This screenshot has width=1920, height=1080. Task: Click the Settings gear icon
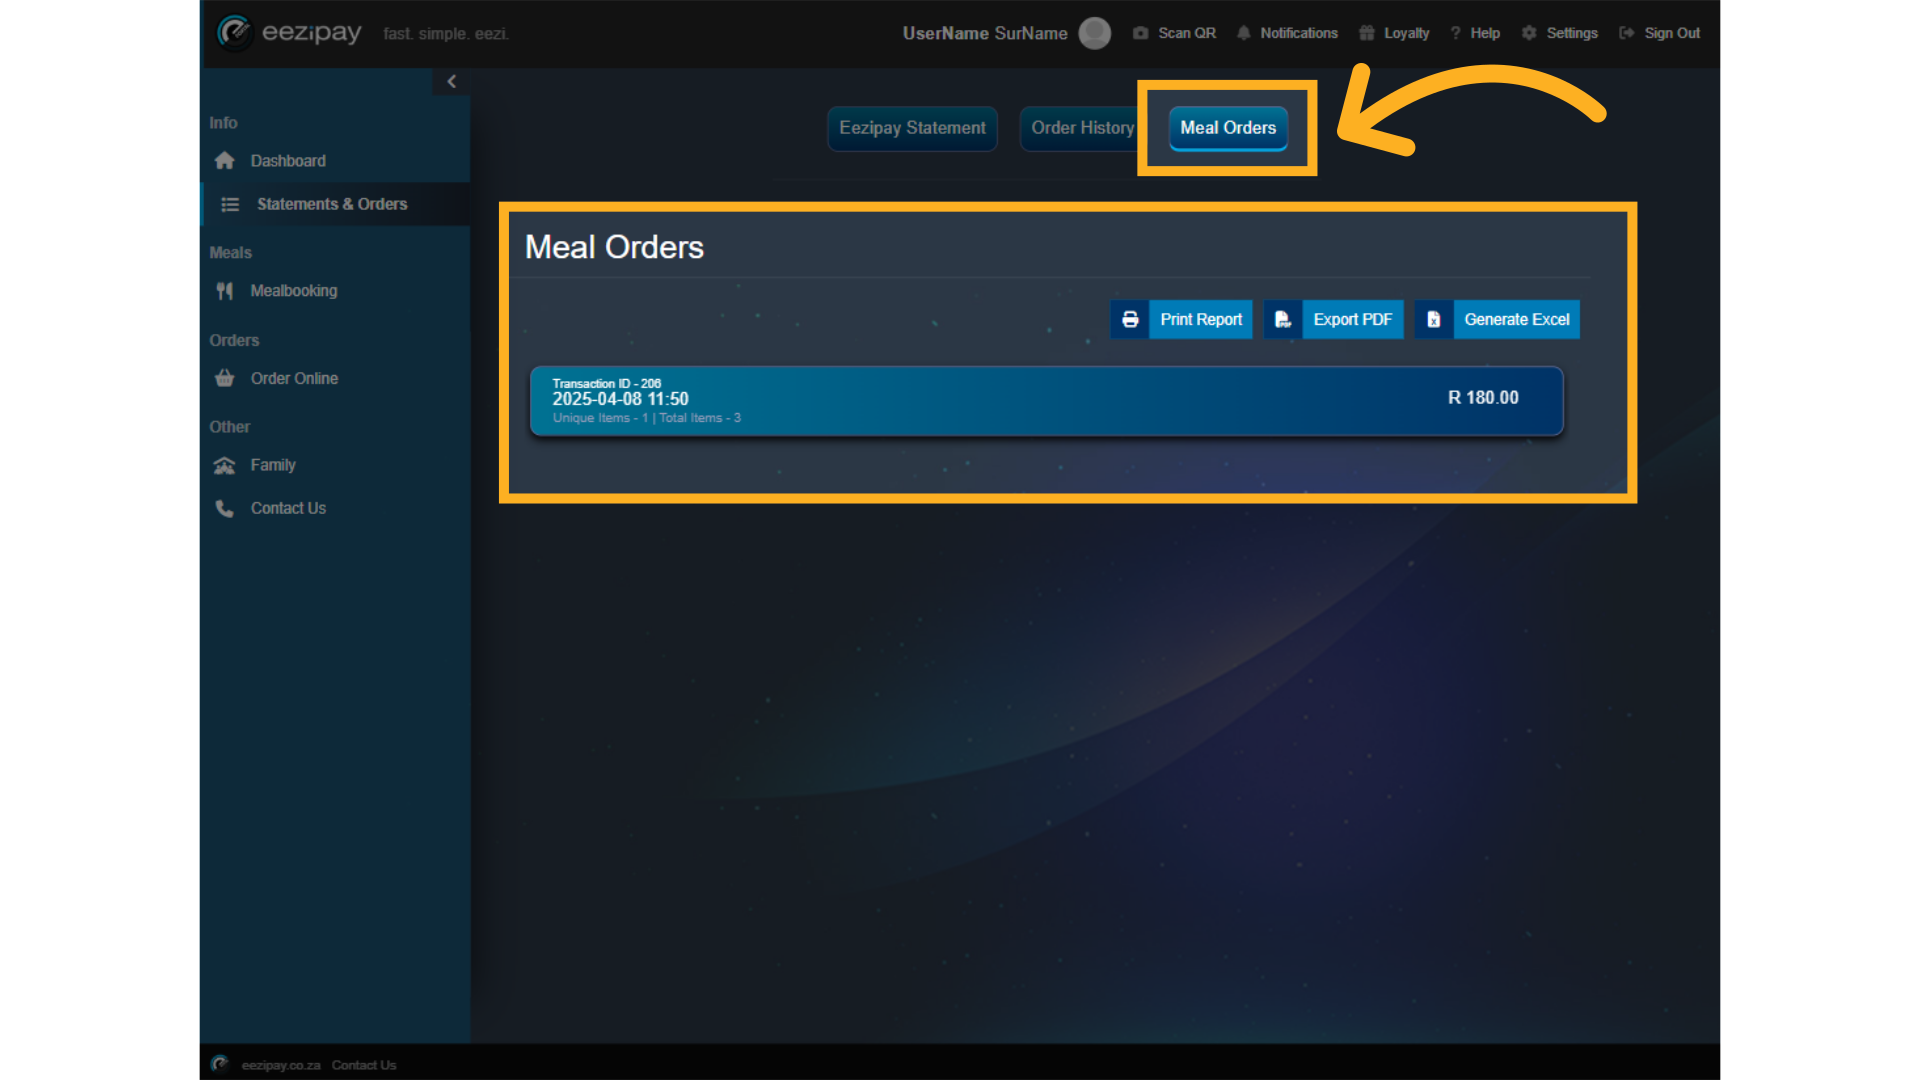pyautogui.click(x=1529, y=33)
